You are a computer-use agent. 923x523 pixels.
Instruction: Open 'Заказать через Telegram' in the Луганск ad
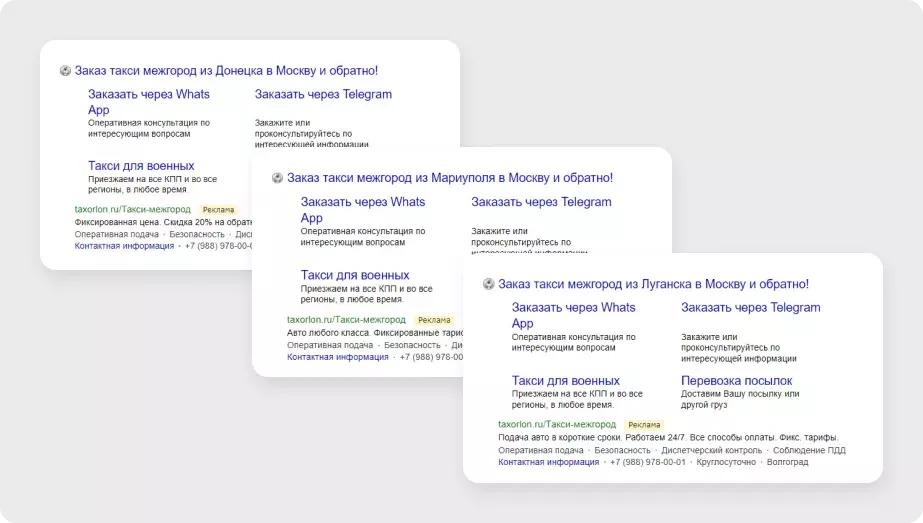click(751, 307)
